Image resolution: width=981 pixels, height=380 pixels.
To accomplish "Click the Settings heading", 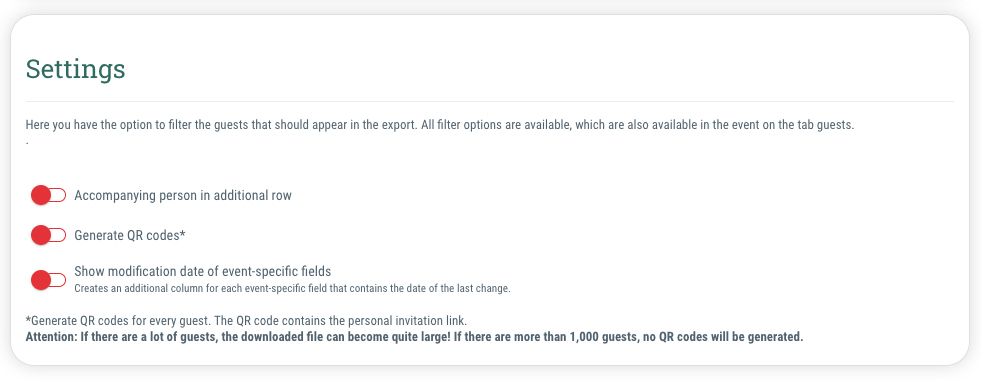I will pos(75,69).
